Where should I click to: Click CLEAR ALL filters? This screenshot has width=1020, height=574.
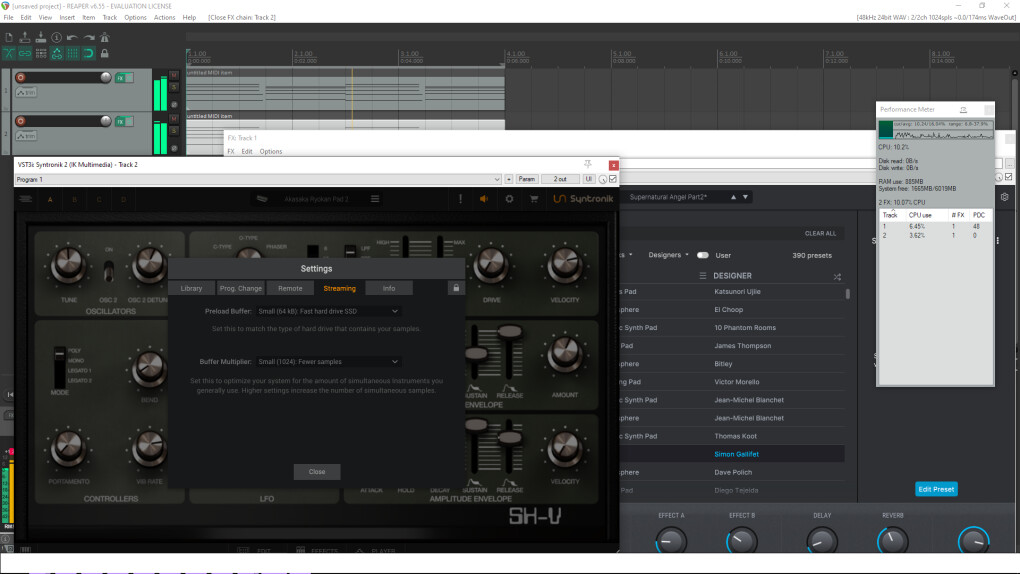click(x=820, y=234)
